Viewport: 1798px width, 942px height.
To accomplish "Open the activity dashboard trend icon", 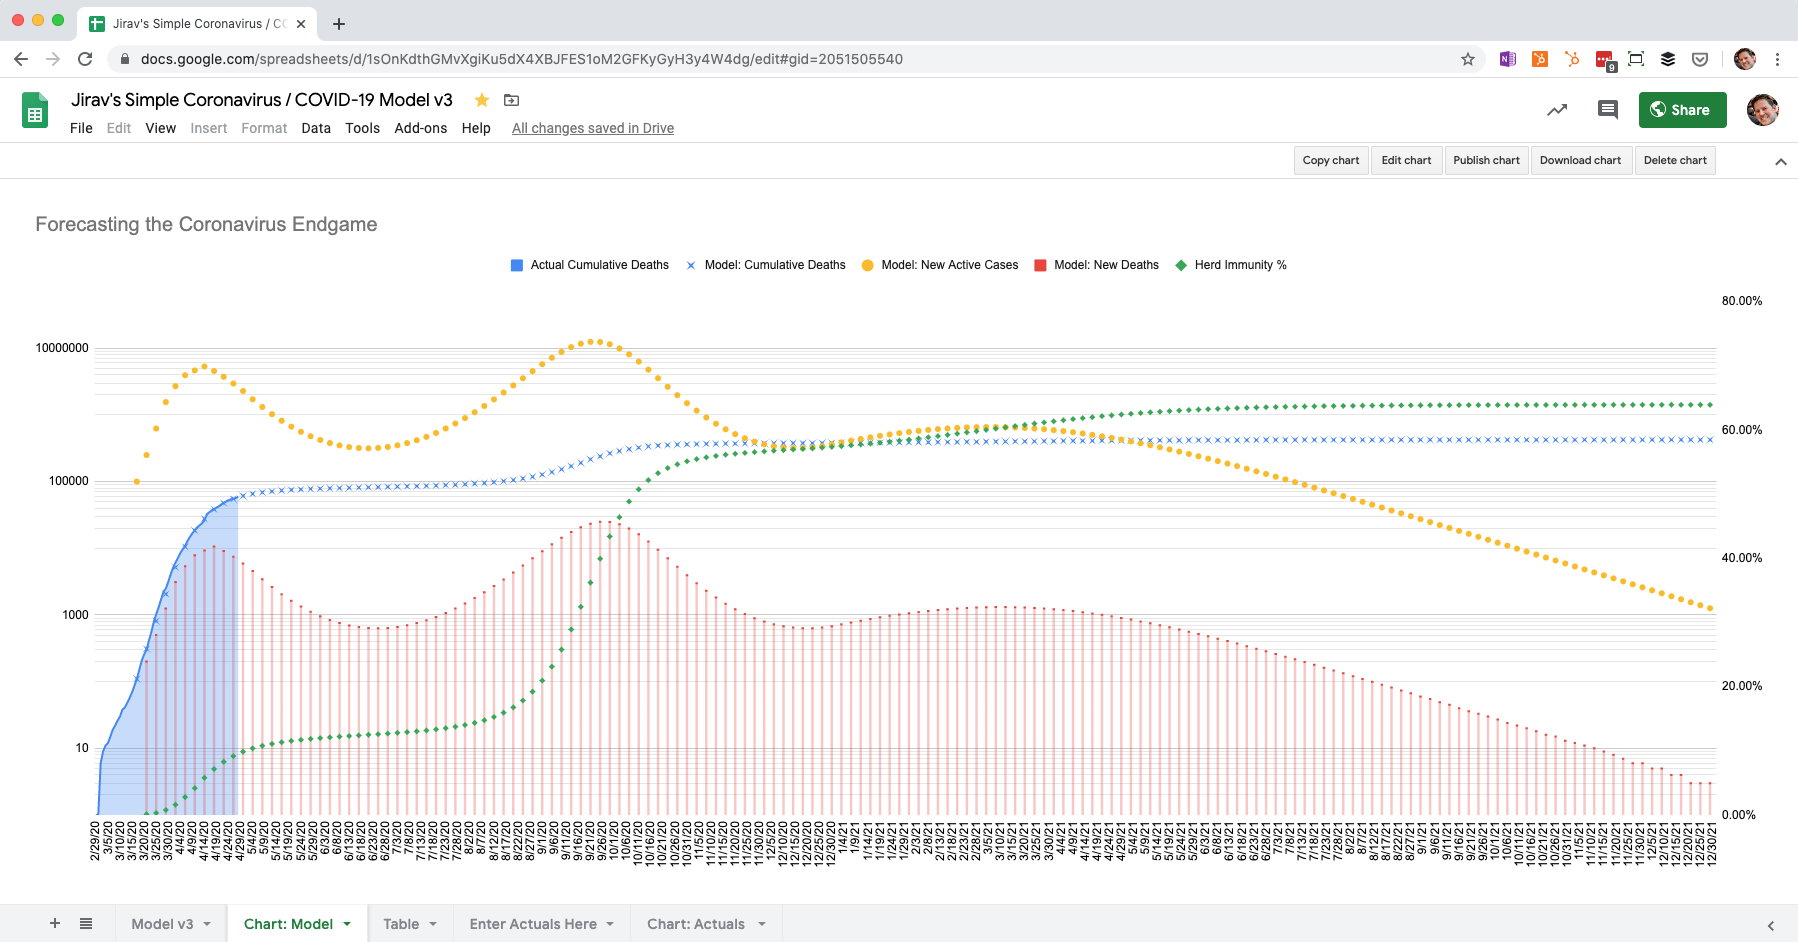I will tap(1557, 110).
